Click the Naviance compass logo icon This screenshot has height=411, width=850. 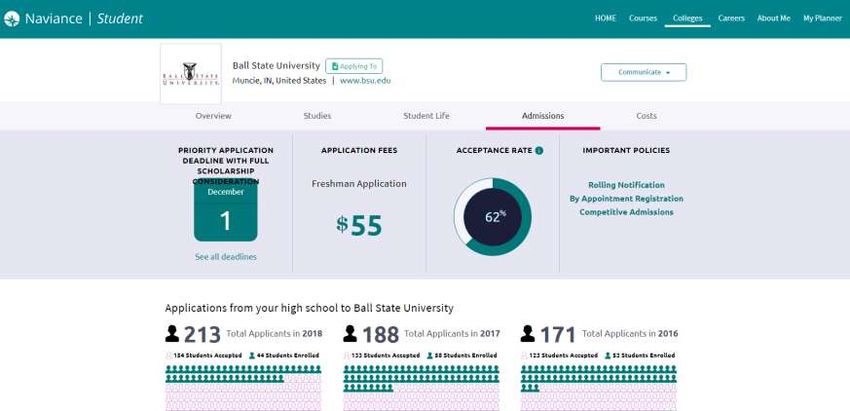point(11,19)
